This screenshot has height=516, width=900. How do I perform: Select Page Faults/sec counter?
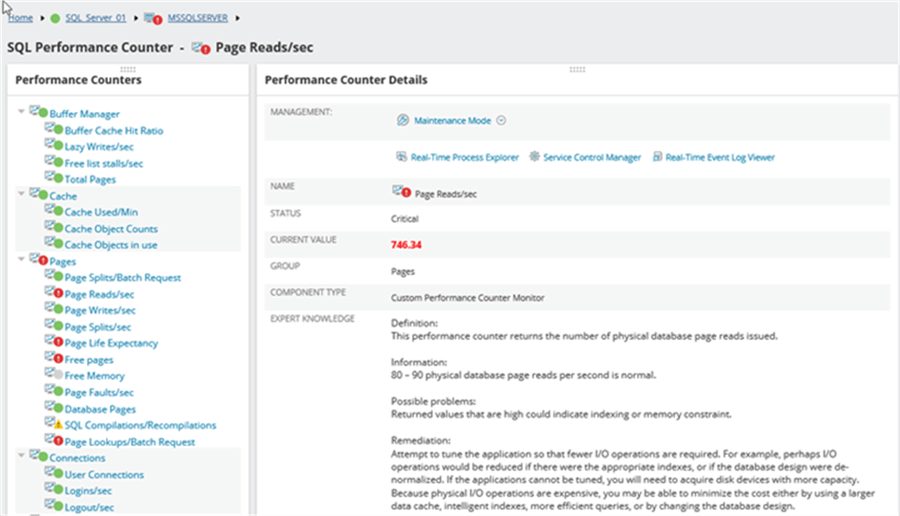click(x=99, y=392)
